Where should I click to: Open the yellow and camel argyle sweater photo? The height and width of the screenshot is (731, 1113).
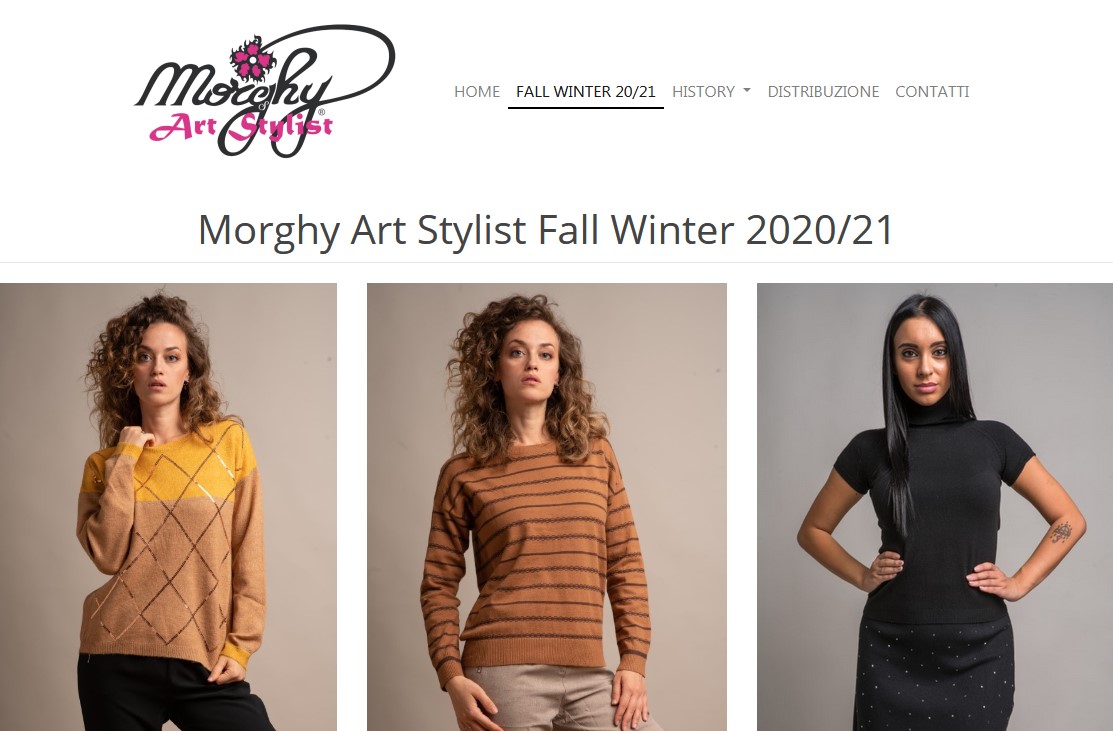tap(168, 507)
